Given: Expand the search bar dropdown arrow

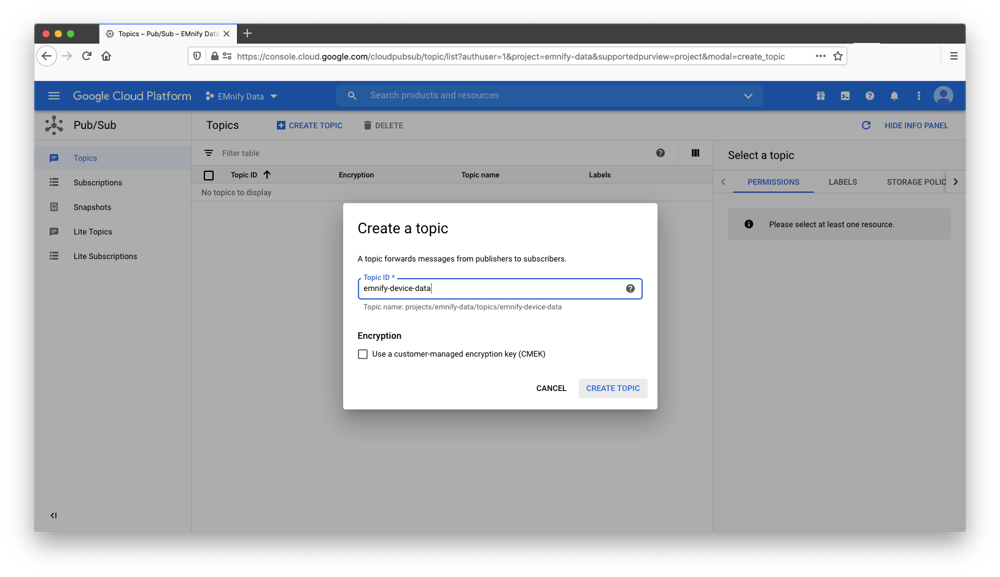Looking at the screenshot, I should pos(748,96).
